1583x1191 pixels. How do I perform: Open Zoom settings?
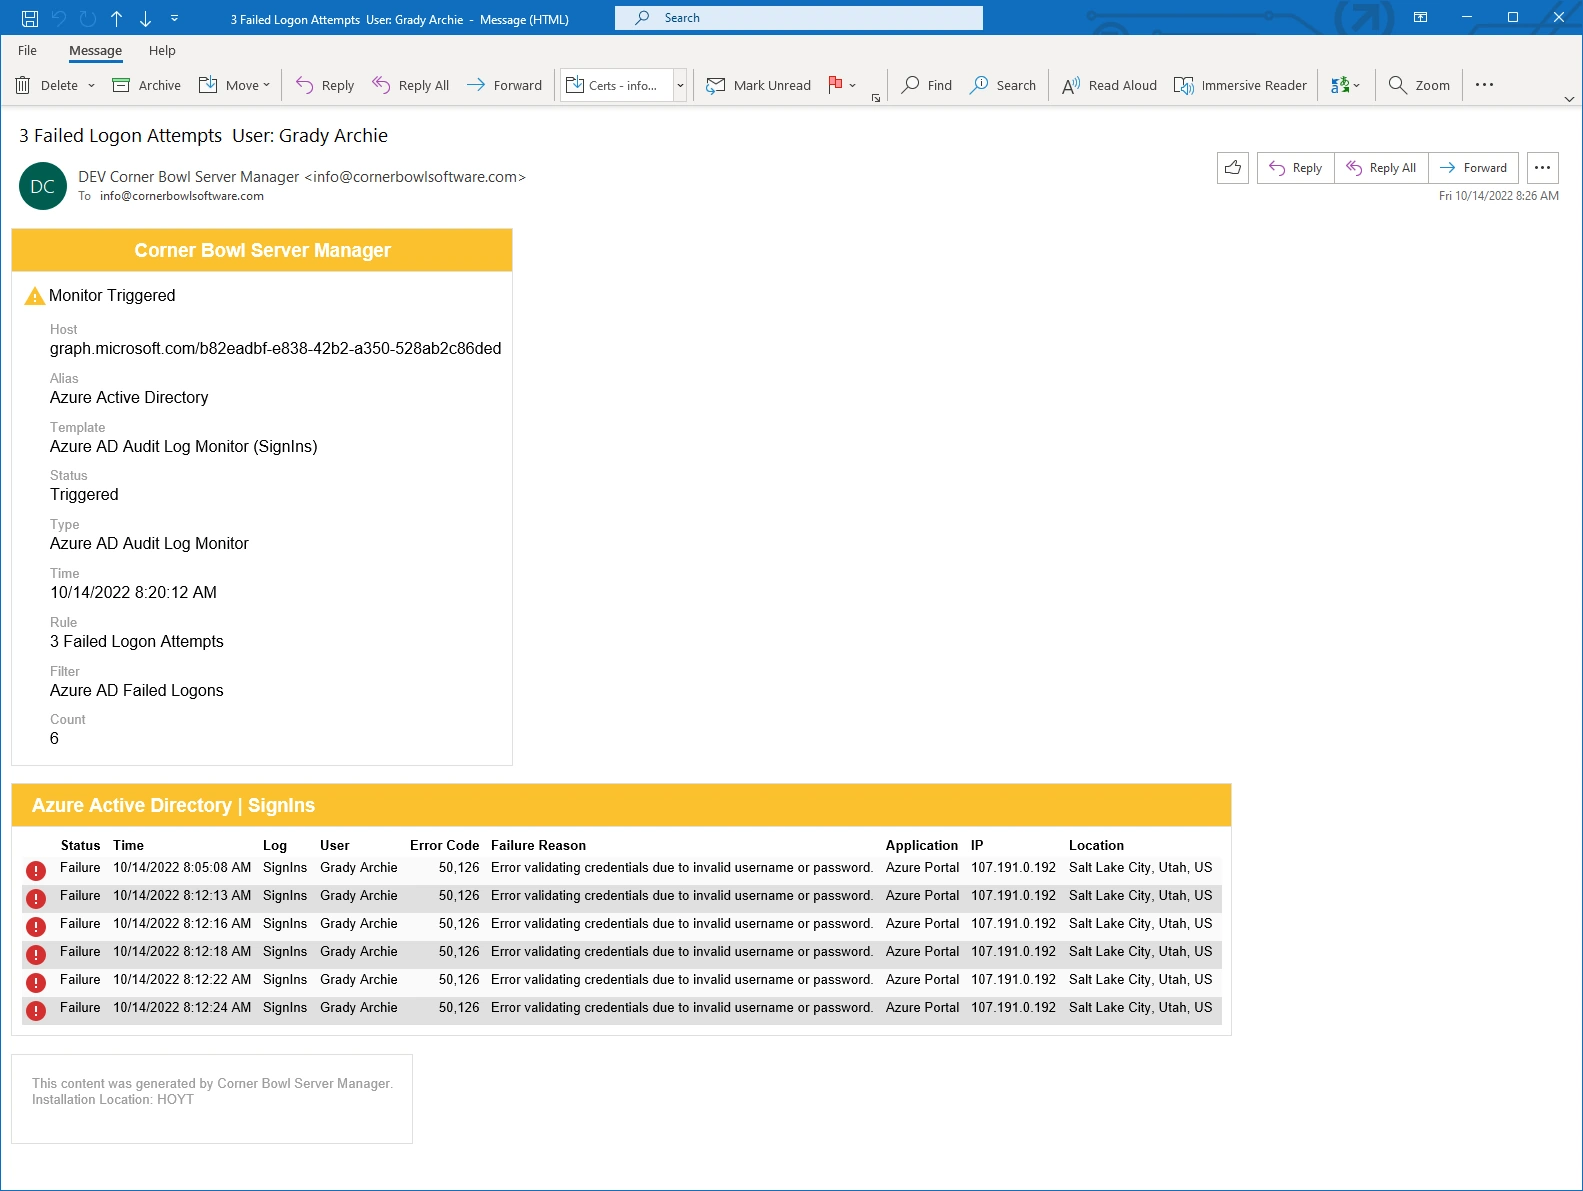click(x=1418, y=85)
